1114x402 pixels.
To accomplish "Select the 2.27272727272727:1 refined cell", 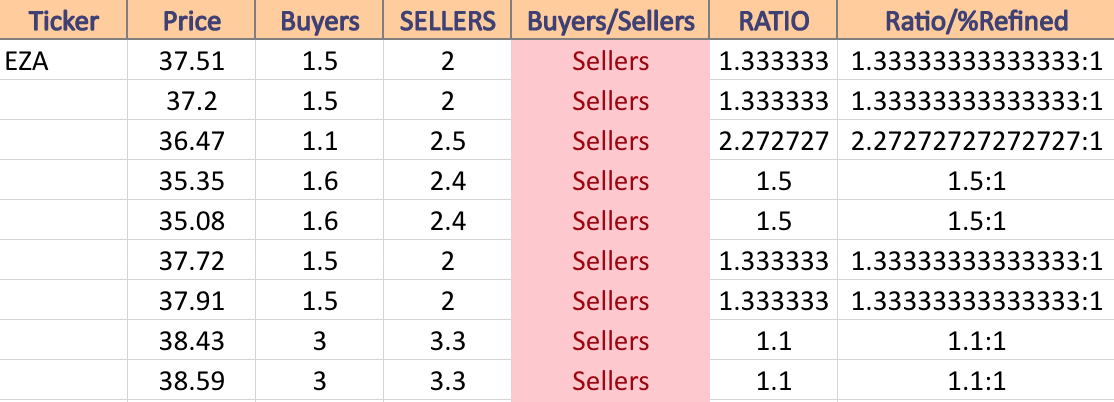I will 976,141.
